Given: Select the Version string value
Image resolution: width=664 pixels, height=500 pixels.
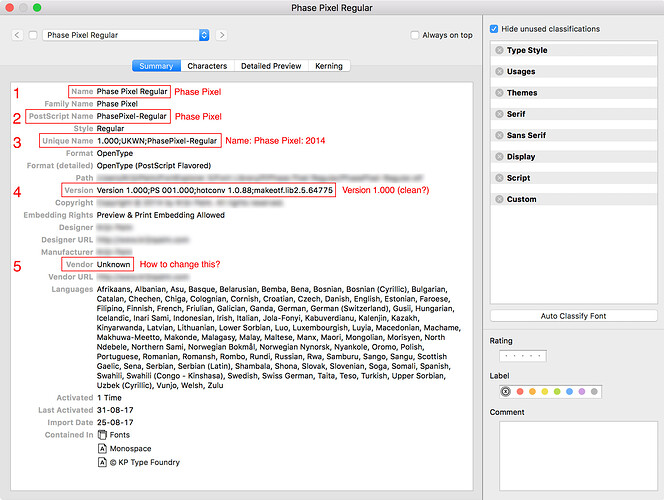Looking at the screenshot, I should 215,190.
